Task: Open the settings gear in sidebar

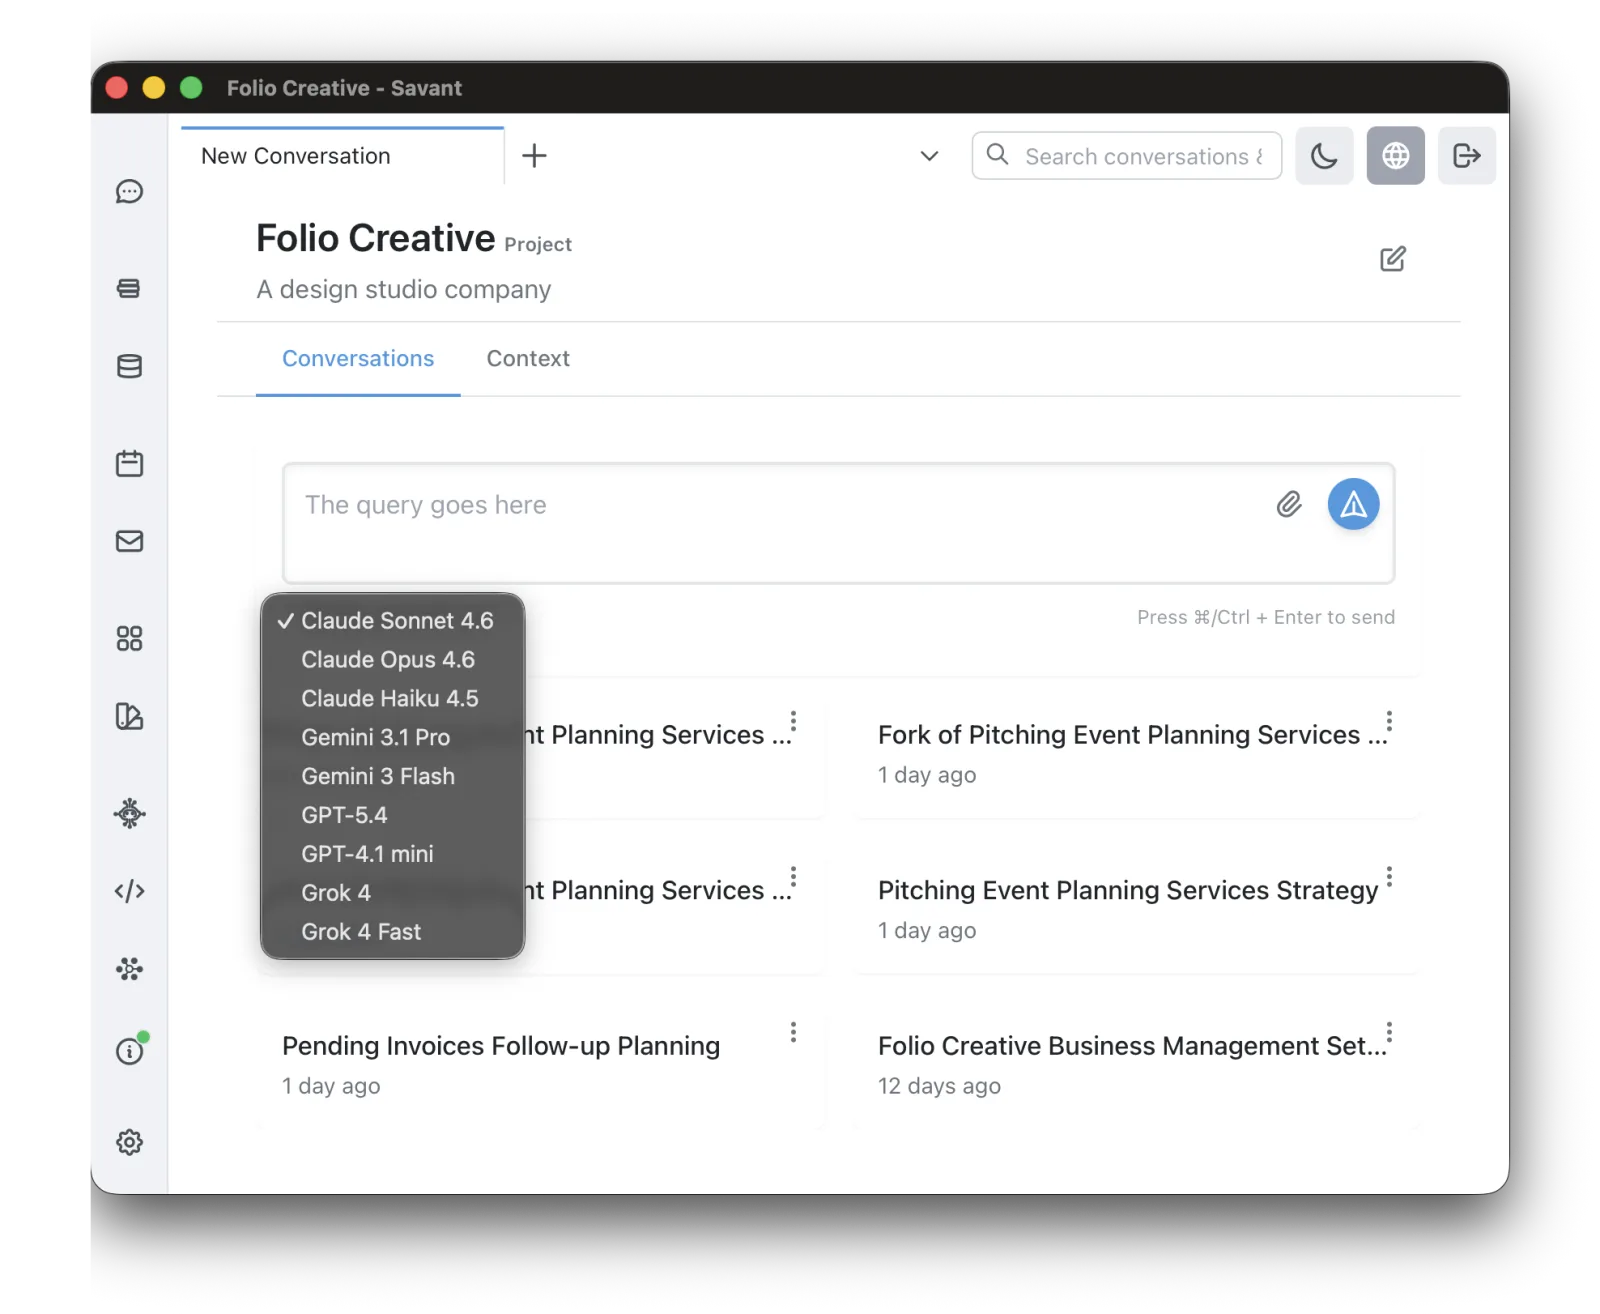Action: click(129, 1142)
